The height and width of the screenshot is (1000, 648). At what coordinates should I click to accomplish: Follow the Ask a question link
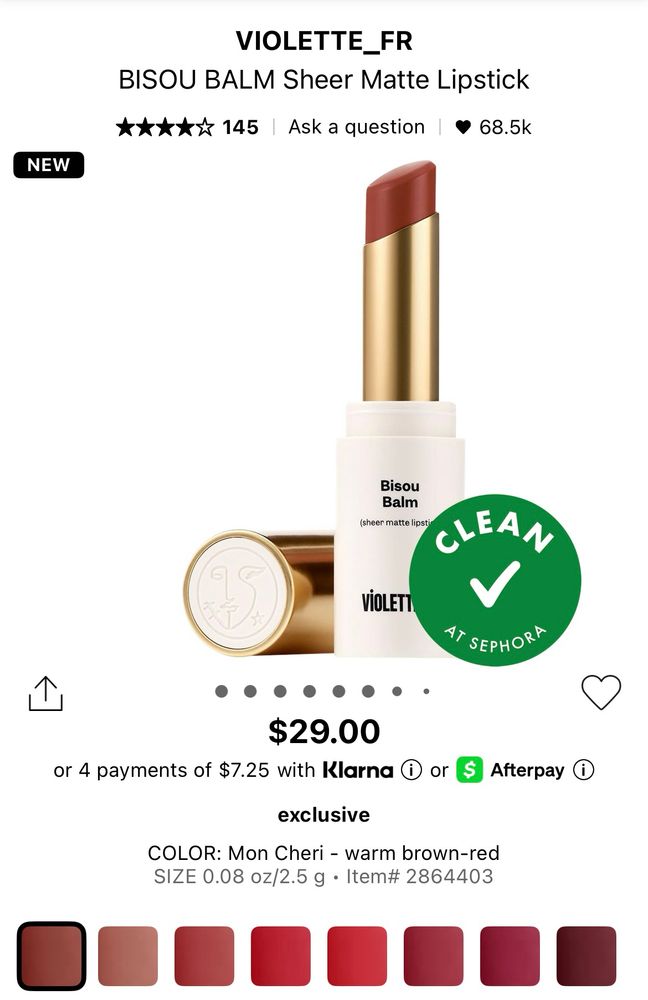coord(357,127)
